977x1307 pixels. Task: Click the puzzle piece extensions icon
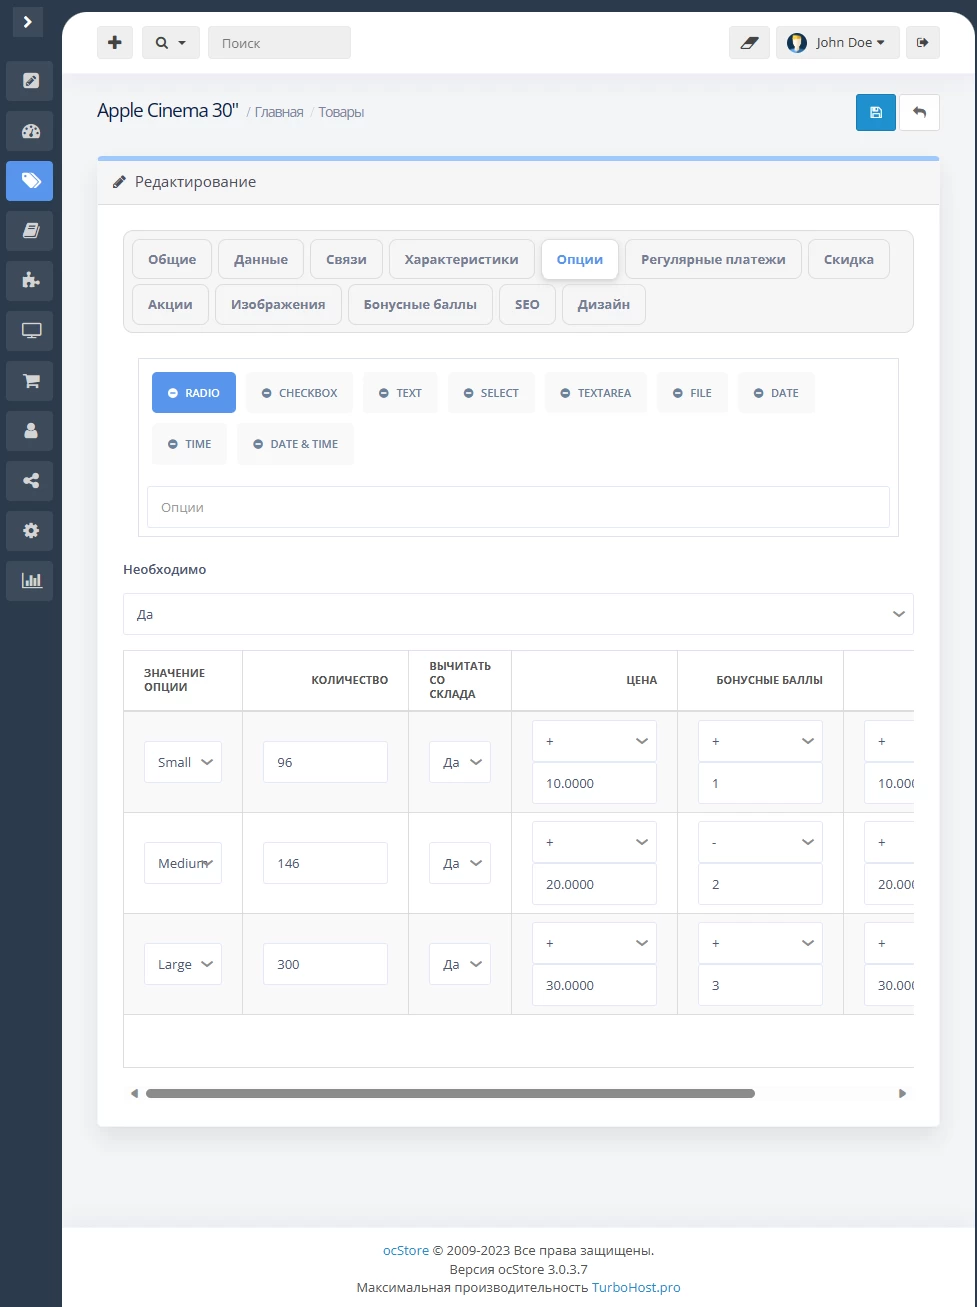pyautogui.click(x=30, y=281)
